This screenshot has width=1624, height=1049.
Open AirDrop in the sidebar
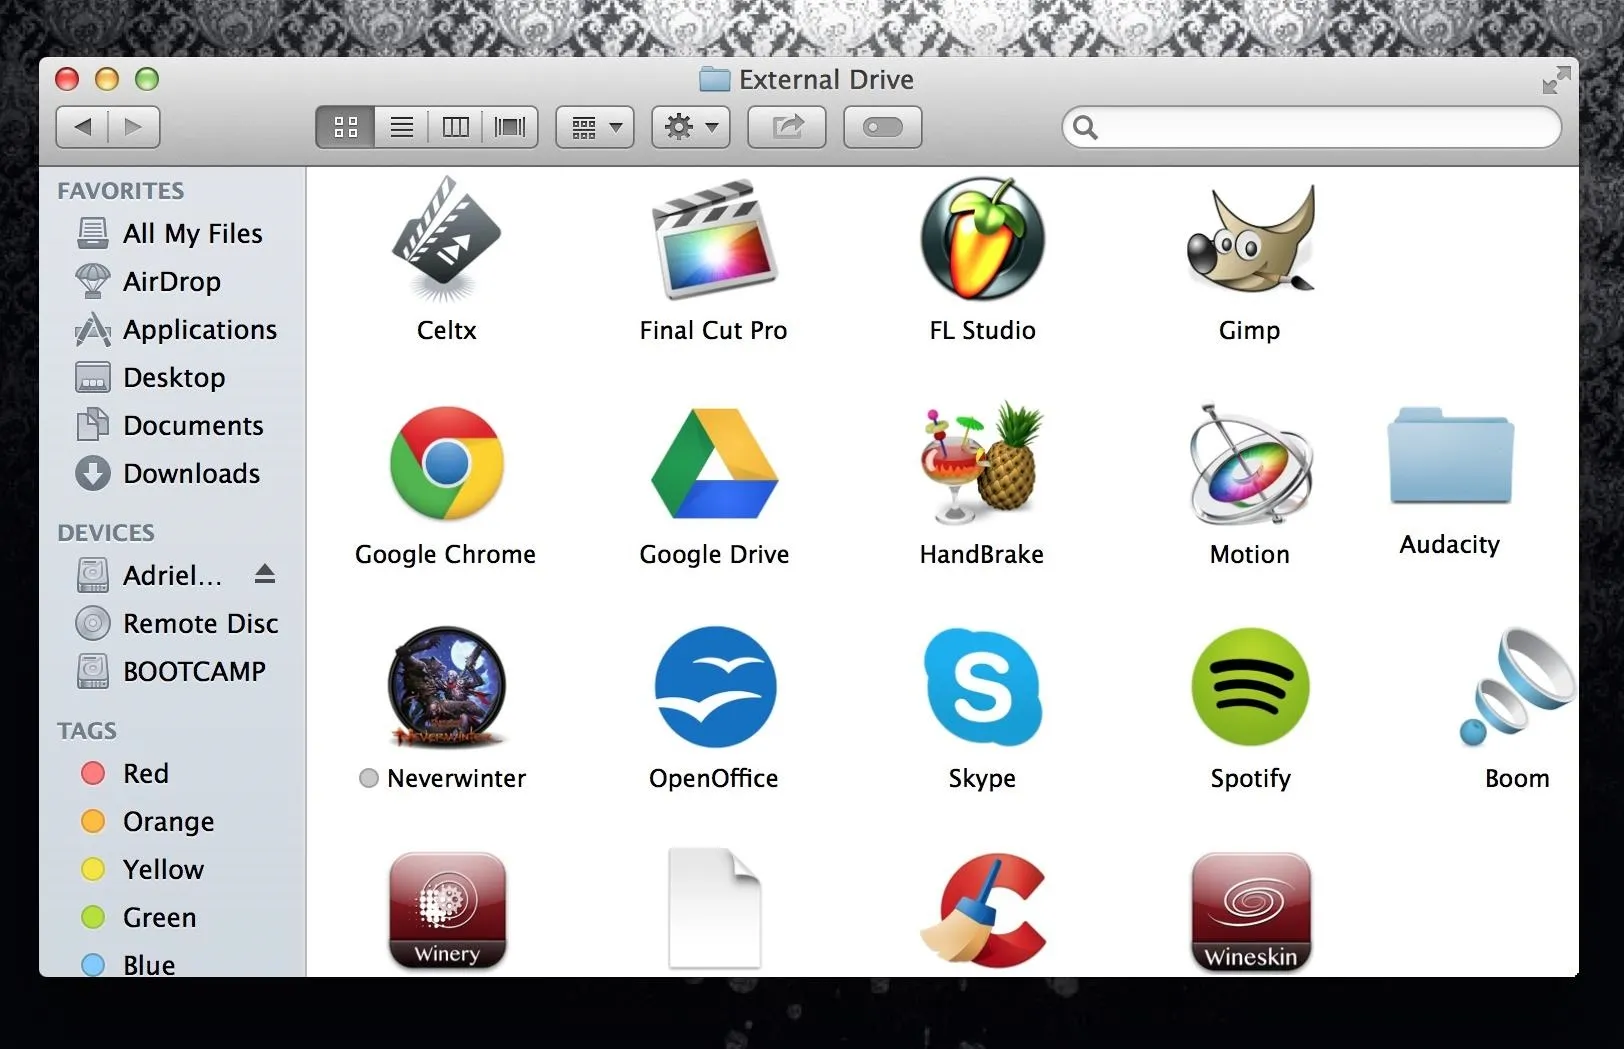tap(172, 281)
